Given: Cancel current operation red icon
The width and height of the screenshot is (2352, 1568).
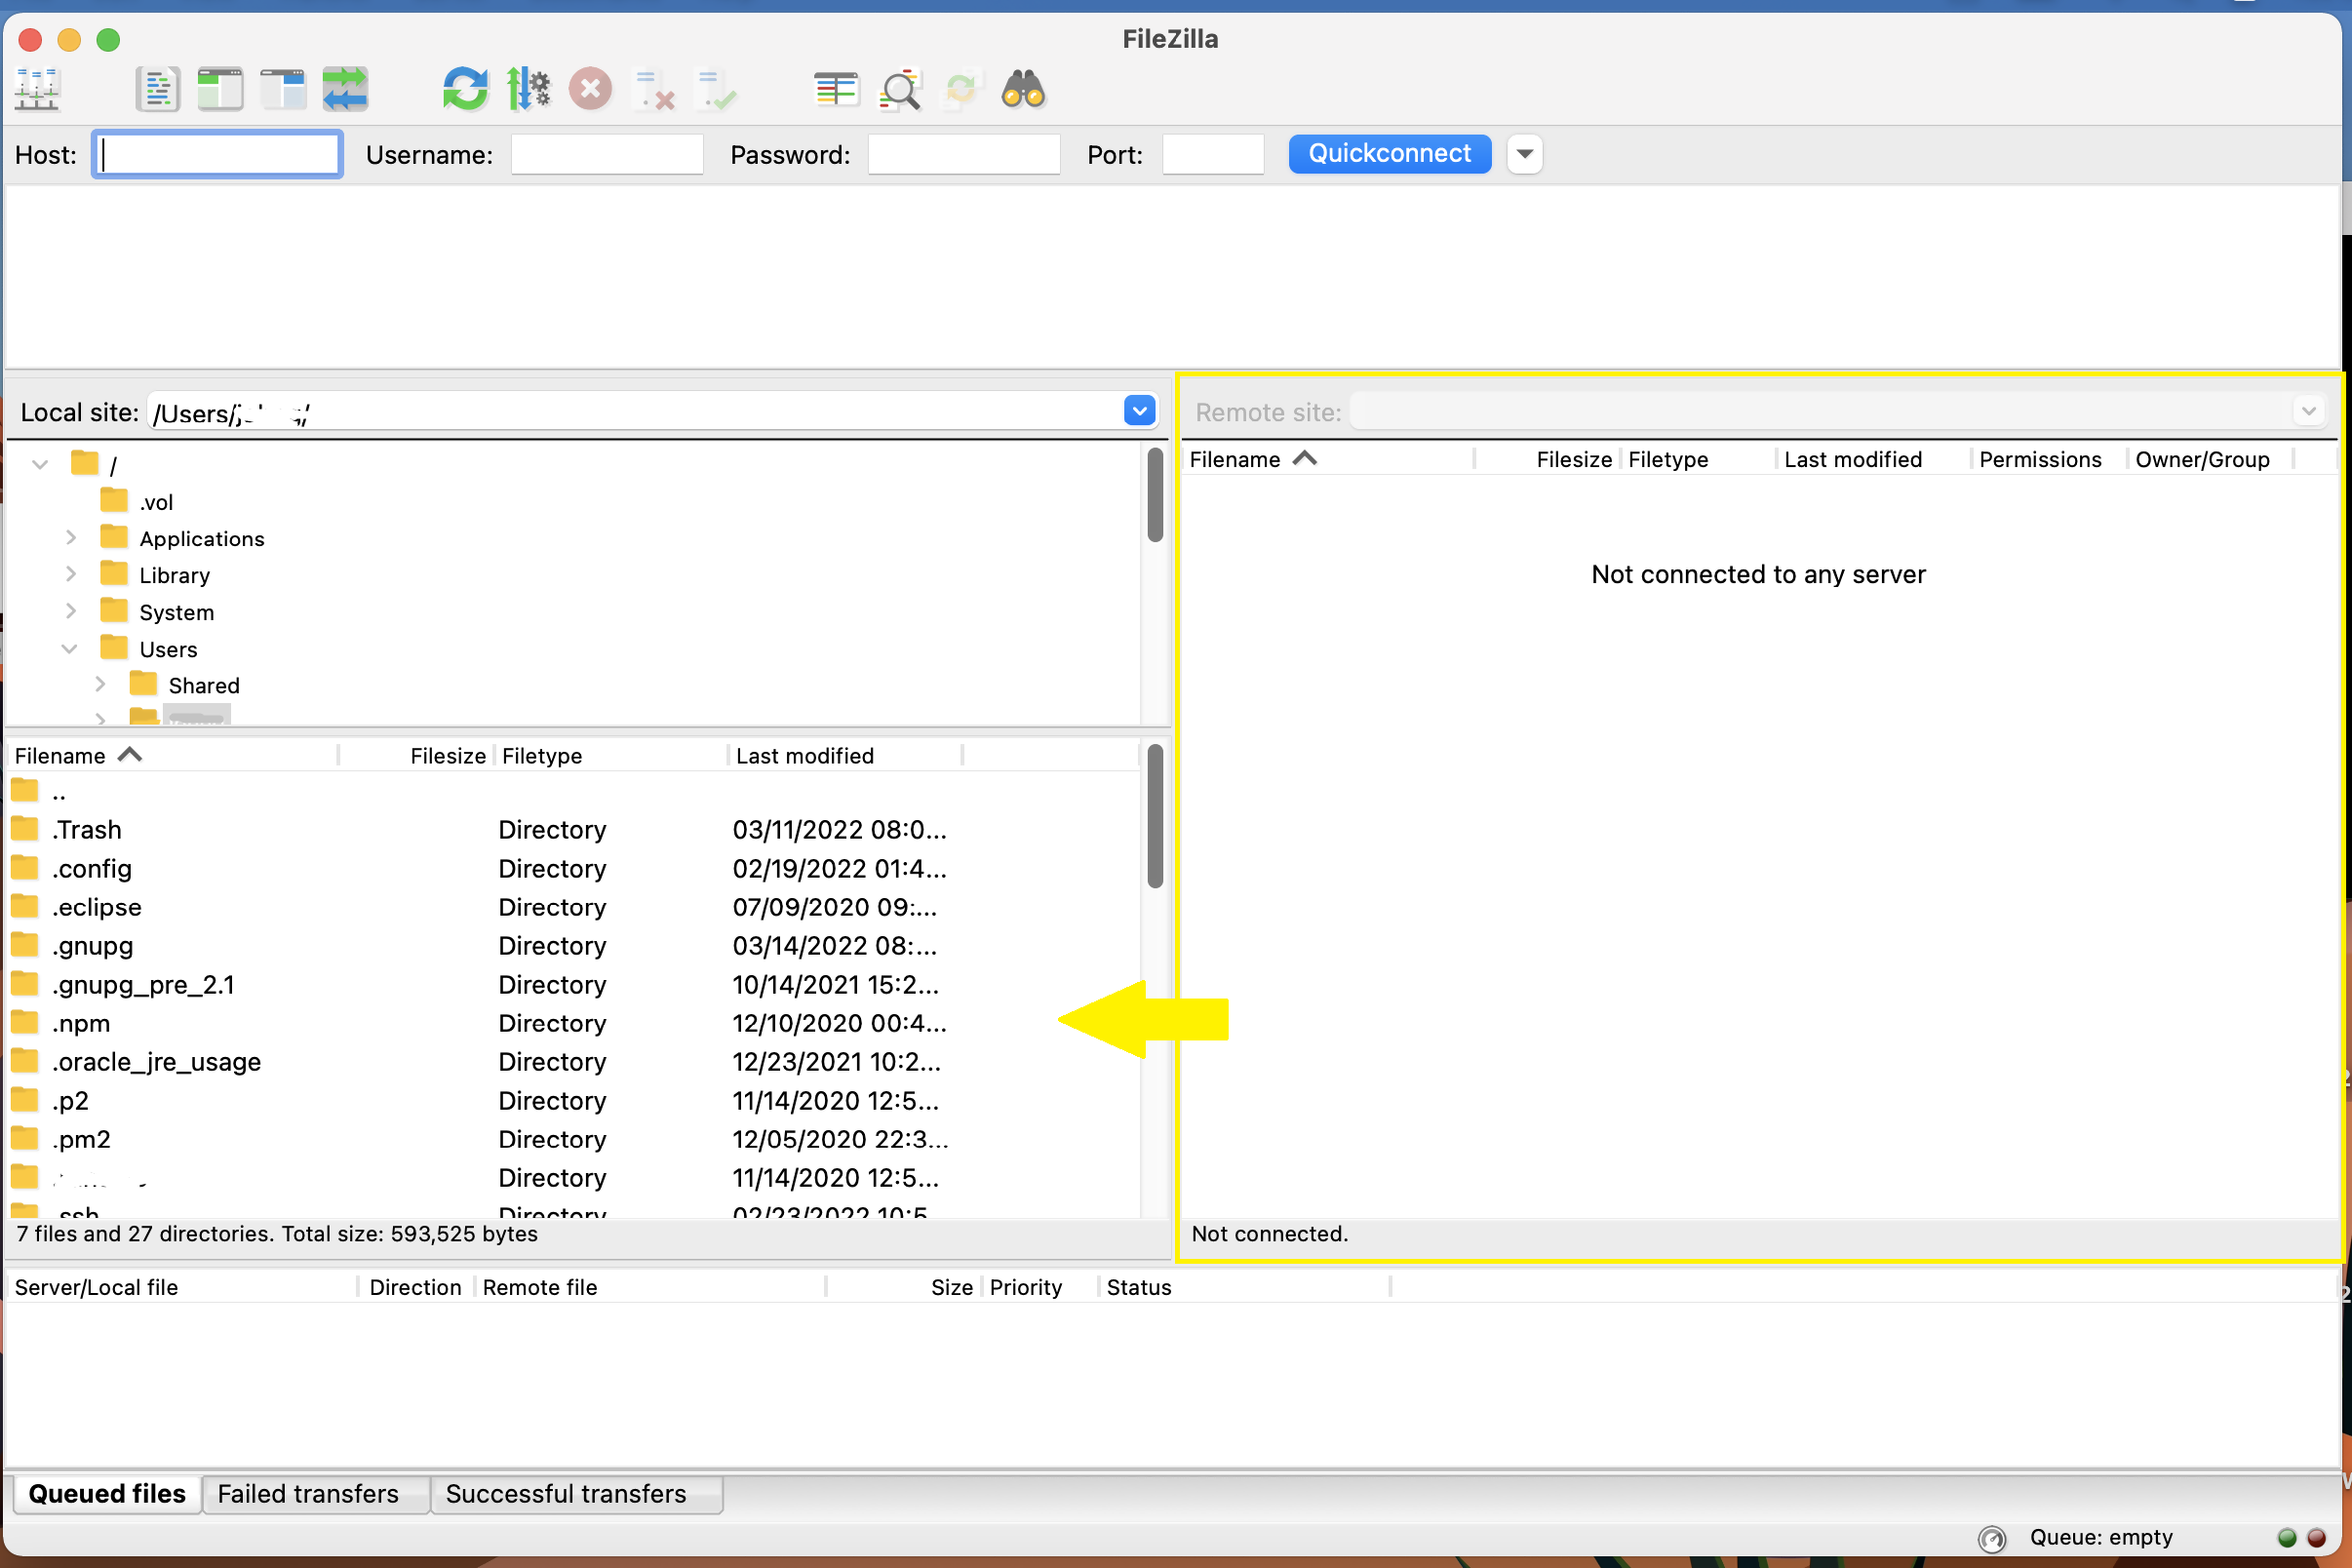Looking at the screenshot, I should [x=591, y=90].
